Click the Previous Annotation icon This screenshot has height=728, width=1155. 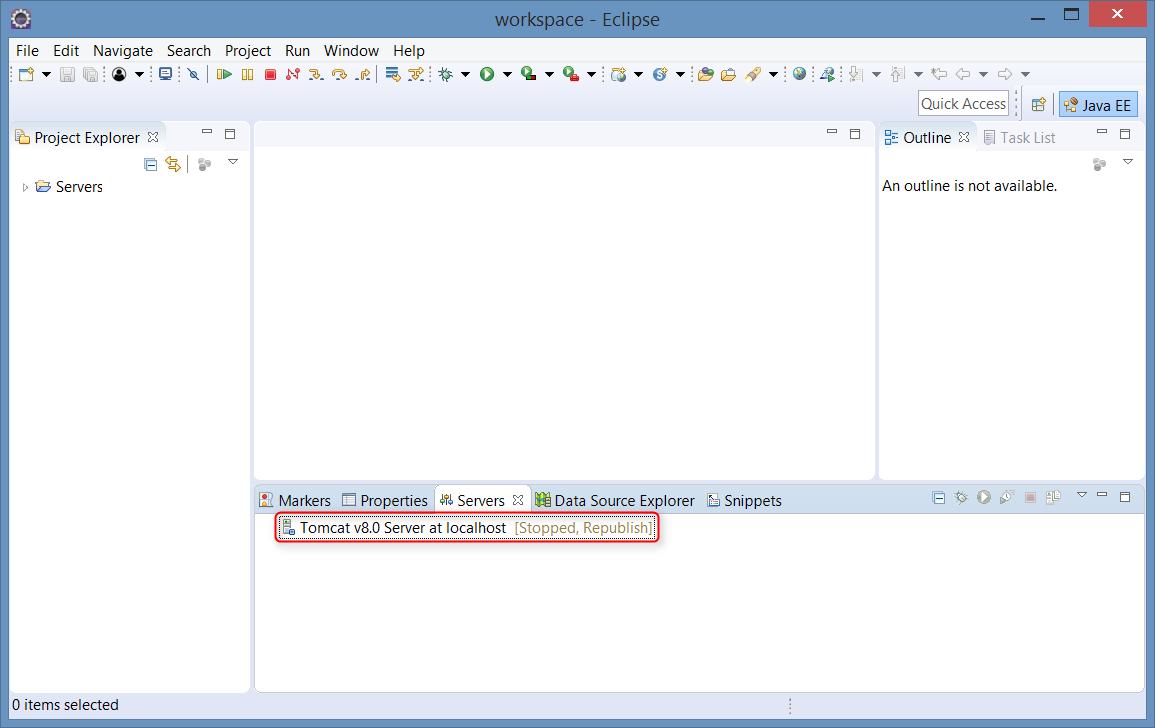897,74
